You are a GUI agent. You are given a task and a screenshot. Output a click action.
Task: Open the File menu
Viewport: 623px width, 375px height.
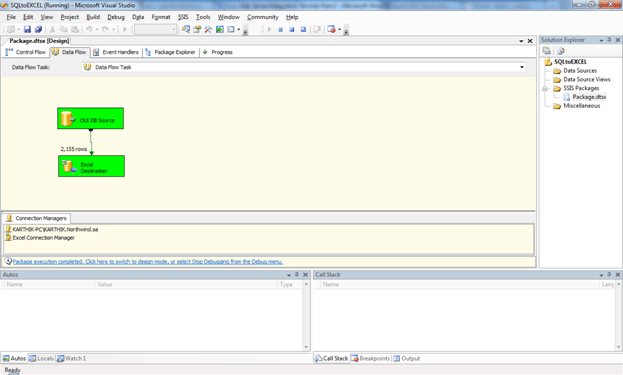tap(11, 17)
